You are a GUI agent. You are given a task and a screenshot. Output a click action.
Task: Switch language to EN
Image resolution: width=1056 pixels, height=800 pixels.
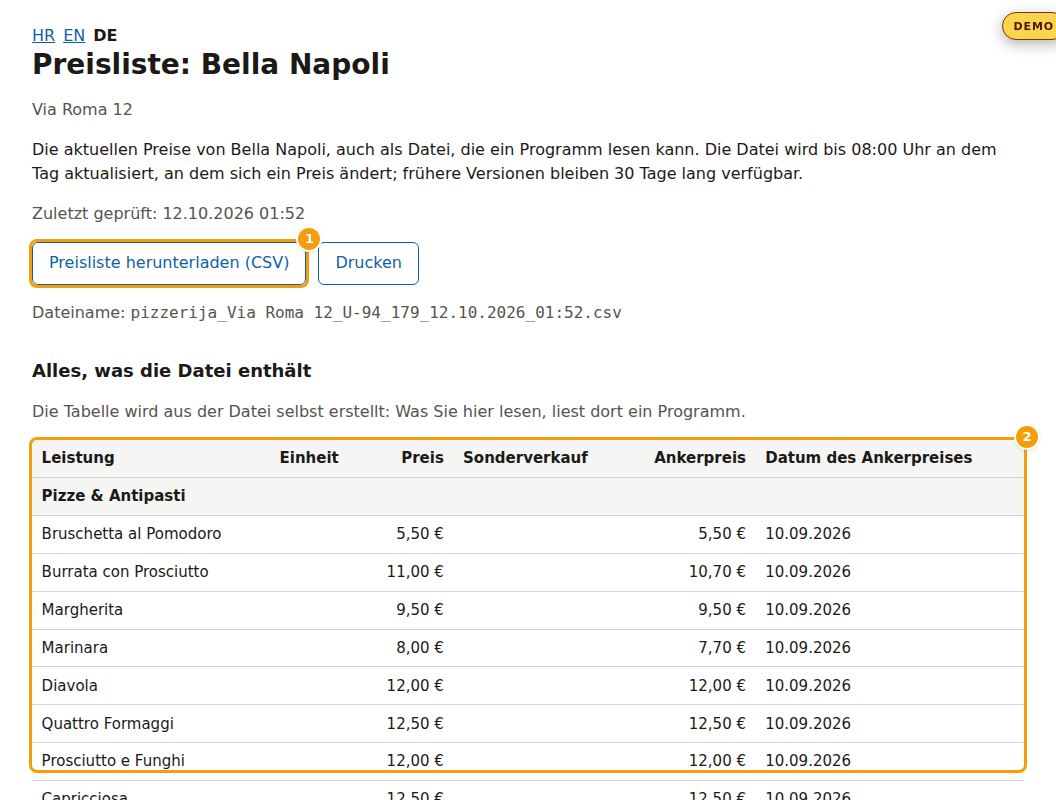click(x=74, y=35)
